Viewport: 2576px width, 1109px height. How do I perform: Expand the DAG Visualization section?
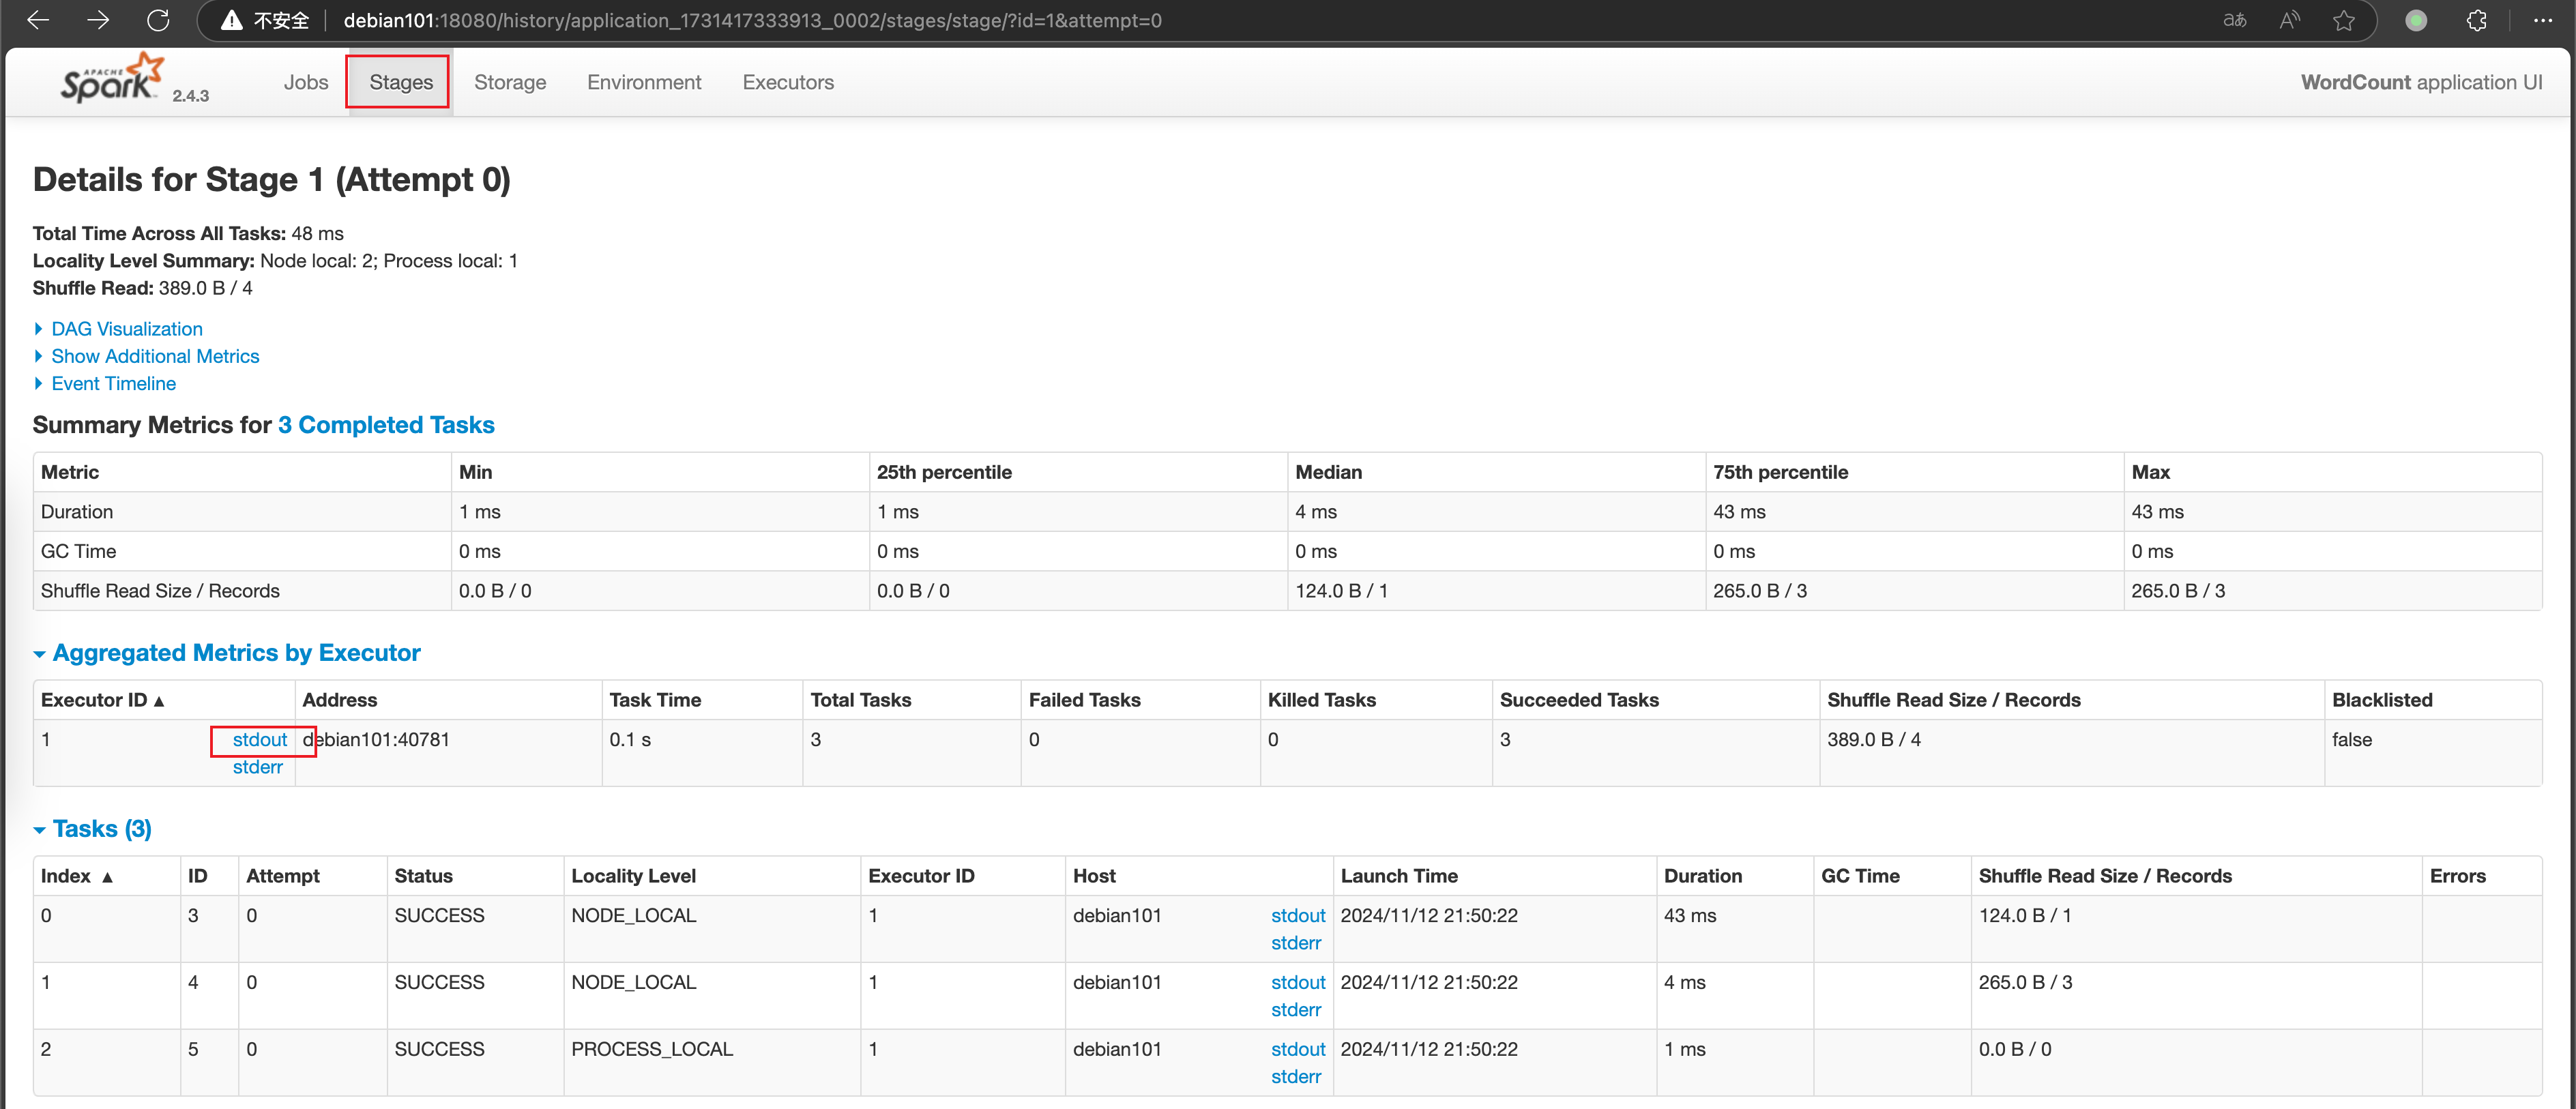[127, 329]
